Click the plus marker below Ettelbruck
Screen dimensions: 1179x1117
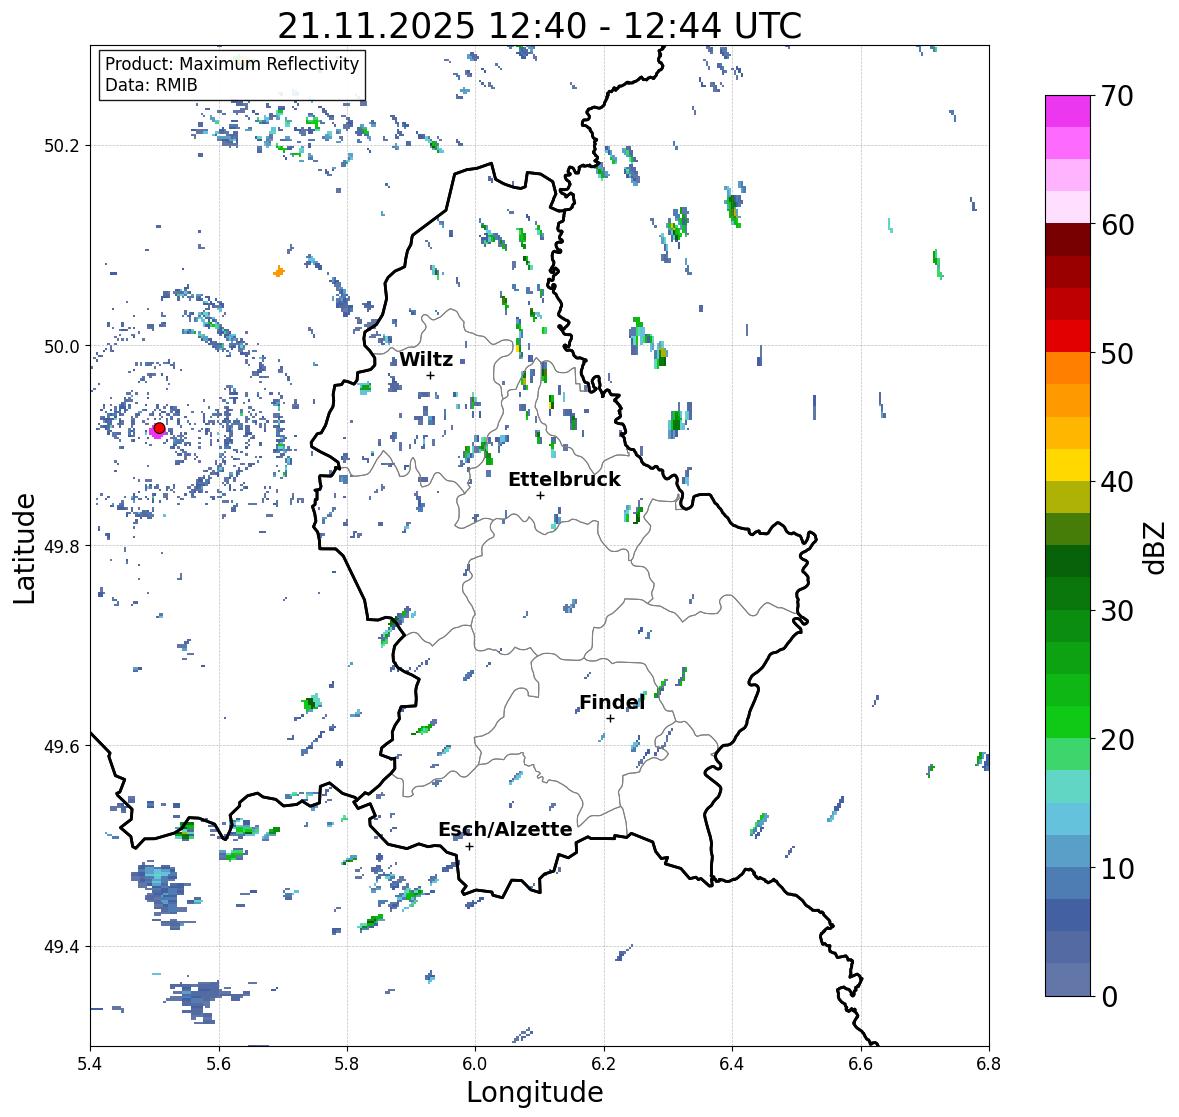pyautogui.click(x=540, y=495)
